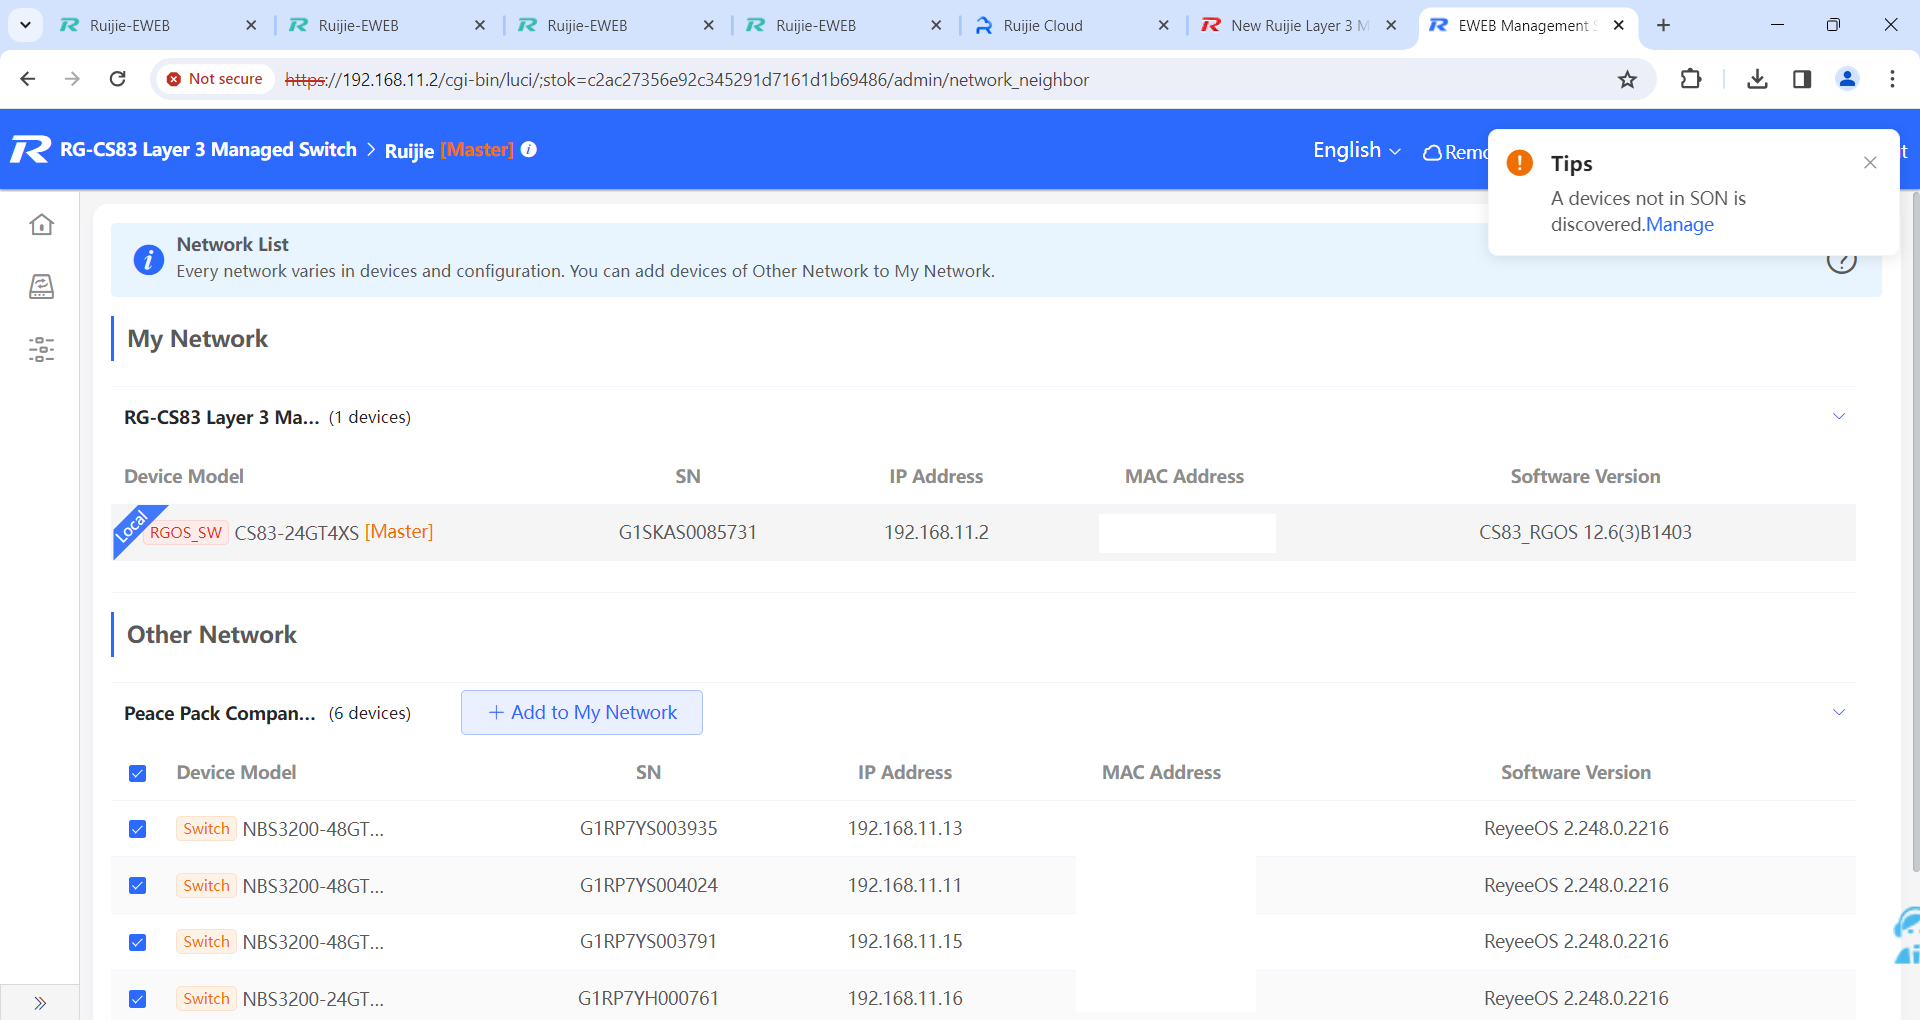Switch to New Ruijie Layer 3 tab
Viewport: 1920px width, 1020px height.
pos(1288,25)
